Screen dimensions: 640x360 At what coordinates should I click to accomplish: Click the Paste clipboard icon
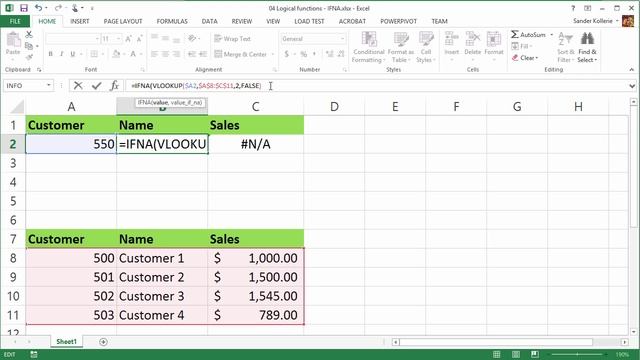tap(13, 40)
